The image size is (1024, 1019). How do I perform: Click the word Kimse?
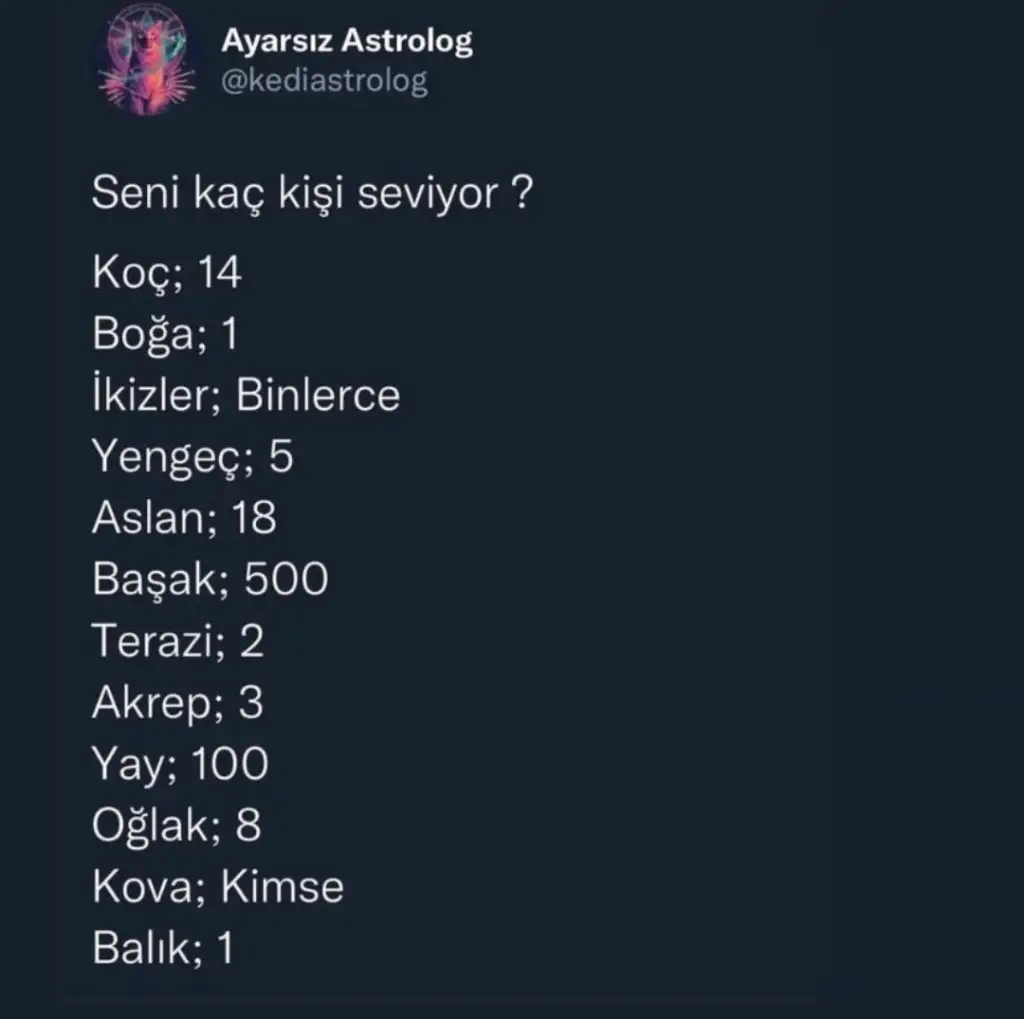[281, 888]
